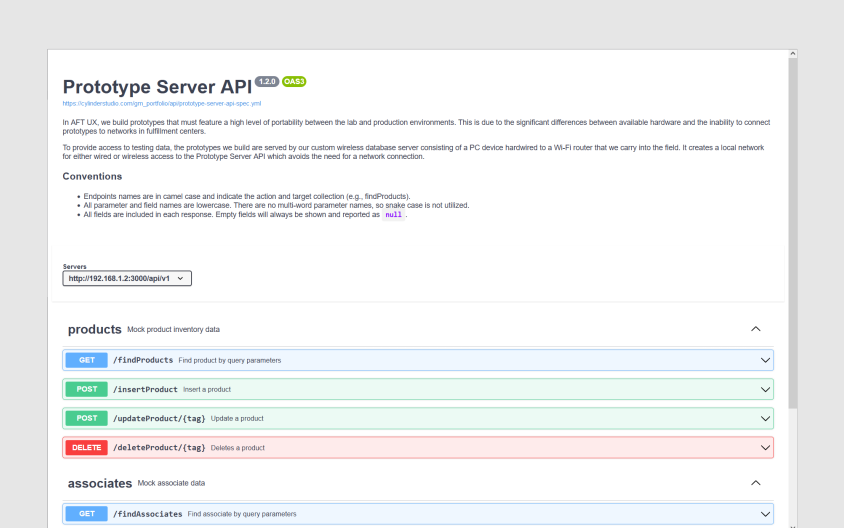
Task: Click the GET badge for findAssociates
Action: (86, 514)
